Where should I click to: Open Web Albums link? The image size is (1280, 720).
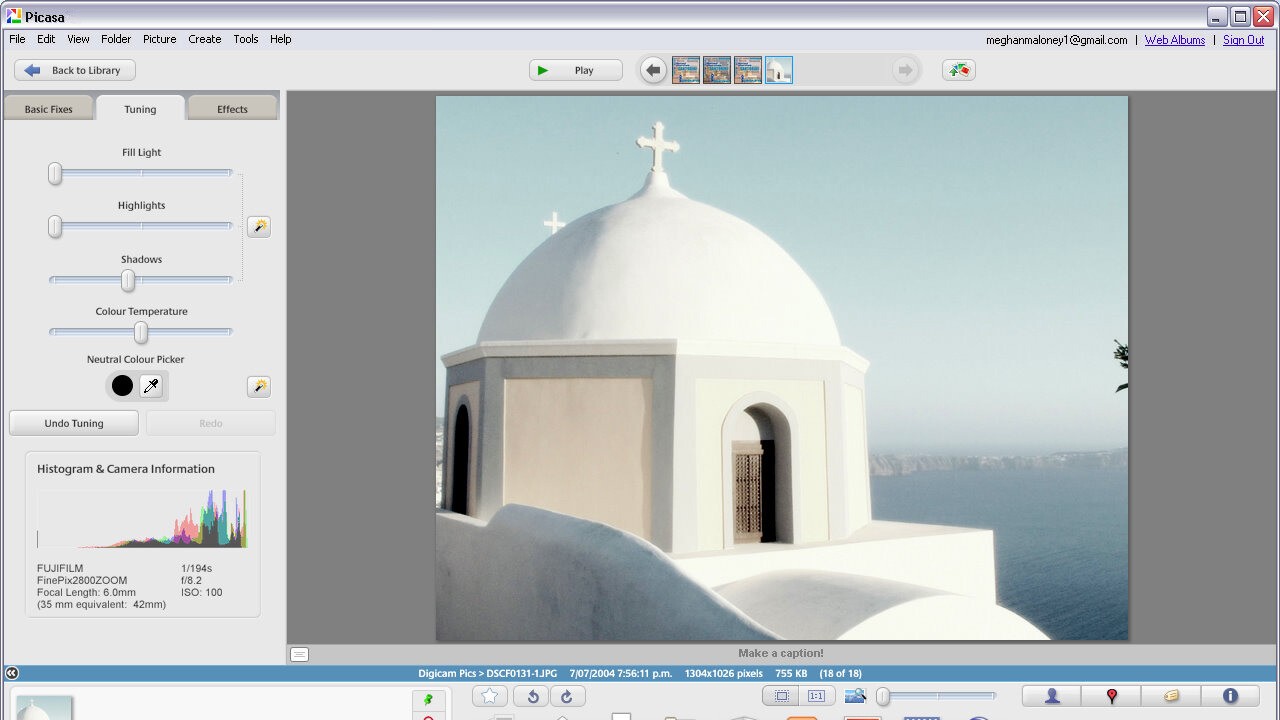[x=1175, y=40]
